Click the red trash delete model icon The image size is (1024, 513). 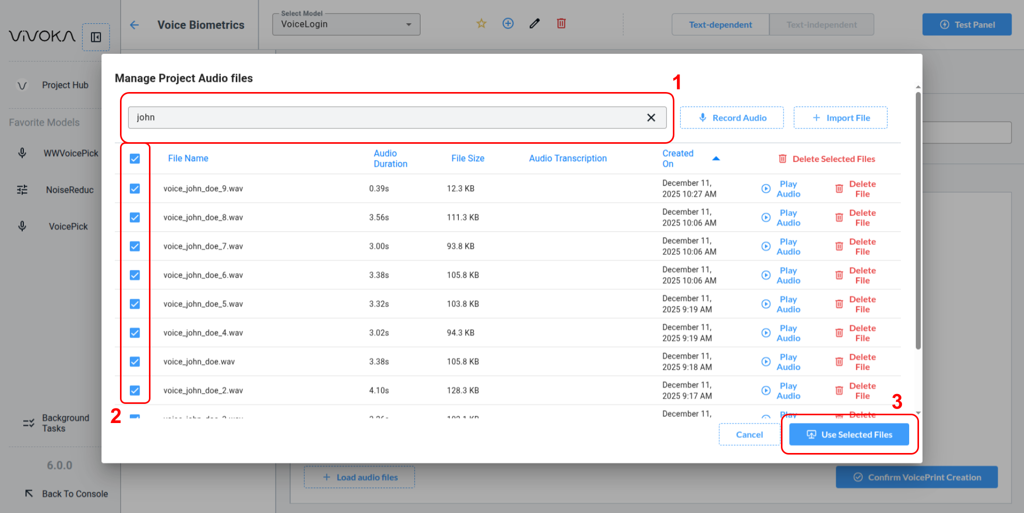(x=561, y=23)
